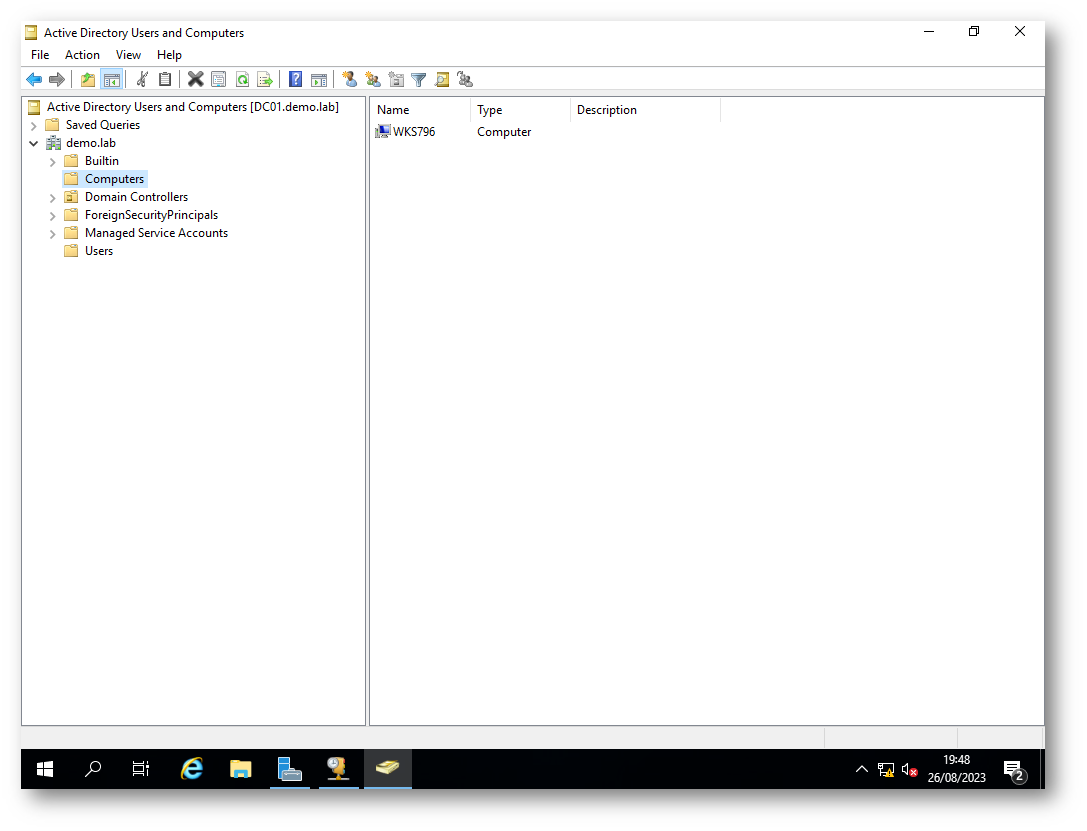Click the Export List icon
Image resolution: width=1087 pixels, height=831 pixels.
[265, 80]
